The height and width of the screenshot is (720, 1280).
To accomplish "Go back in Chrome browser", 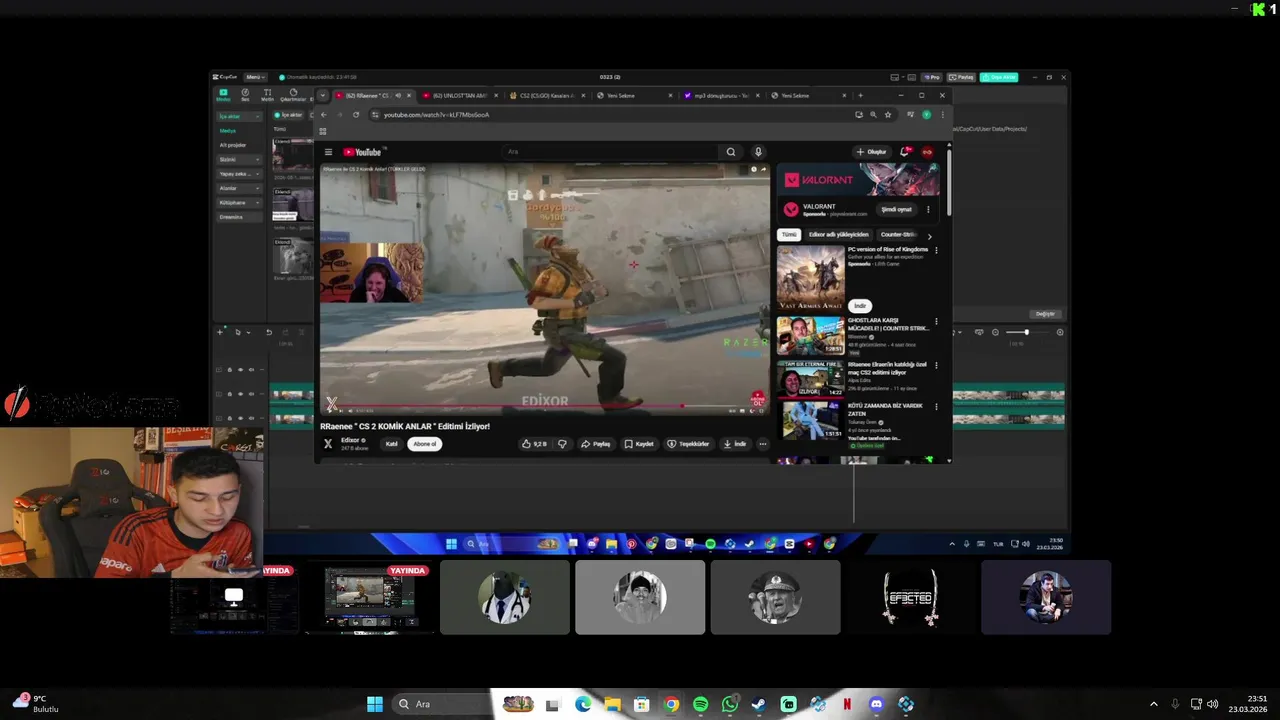I will 323,115.
